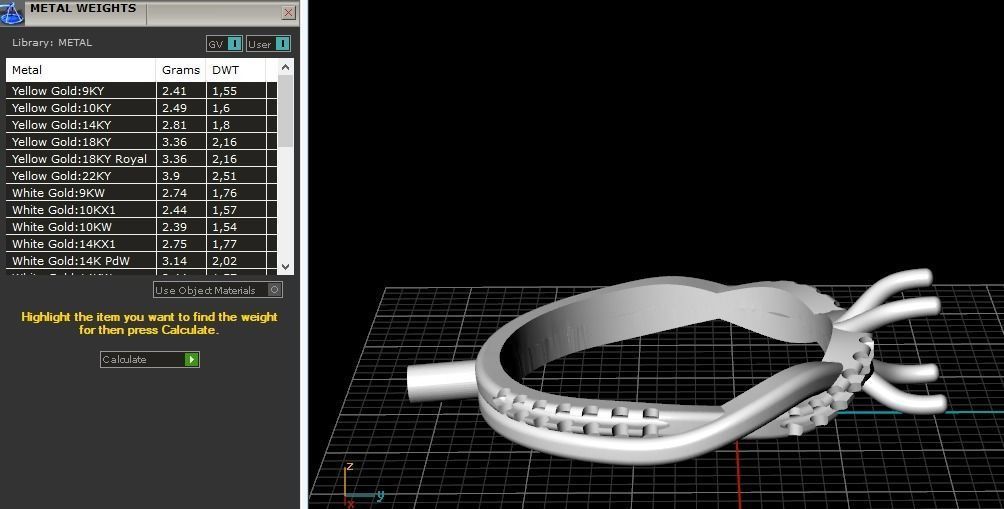The height and width of the screenshot is (509, 1004).
Task: Click the Grams column header
Action: [181, 70]
